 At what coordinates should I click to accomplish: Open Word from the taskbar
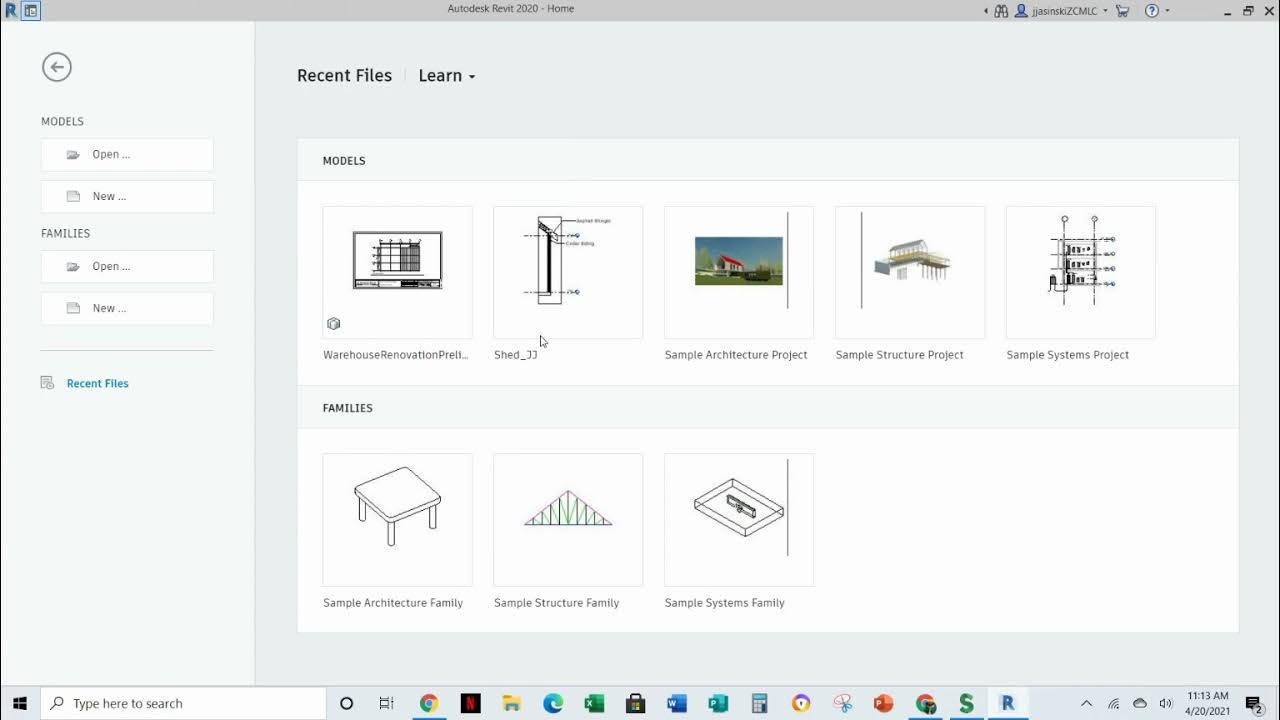coord(677,703)
